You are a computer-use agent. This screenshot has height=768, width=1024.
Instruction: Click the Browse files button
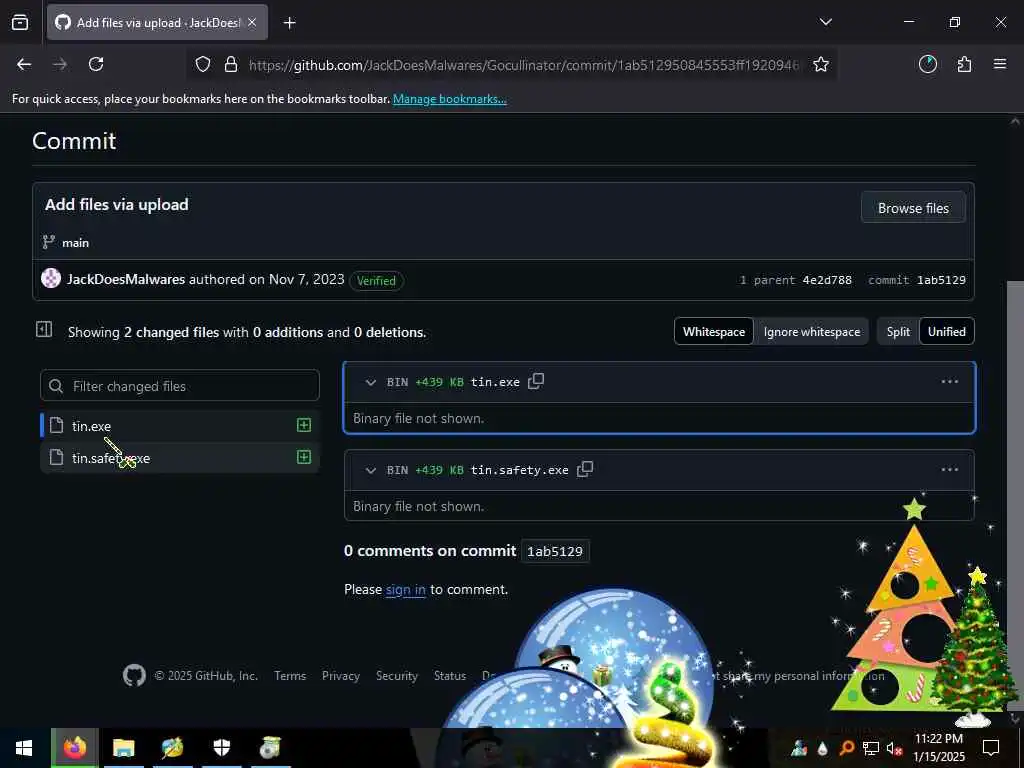[x=913, y=208]
